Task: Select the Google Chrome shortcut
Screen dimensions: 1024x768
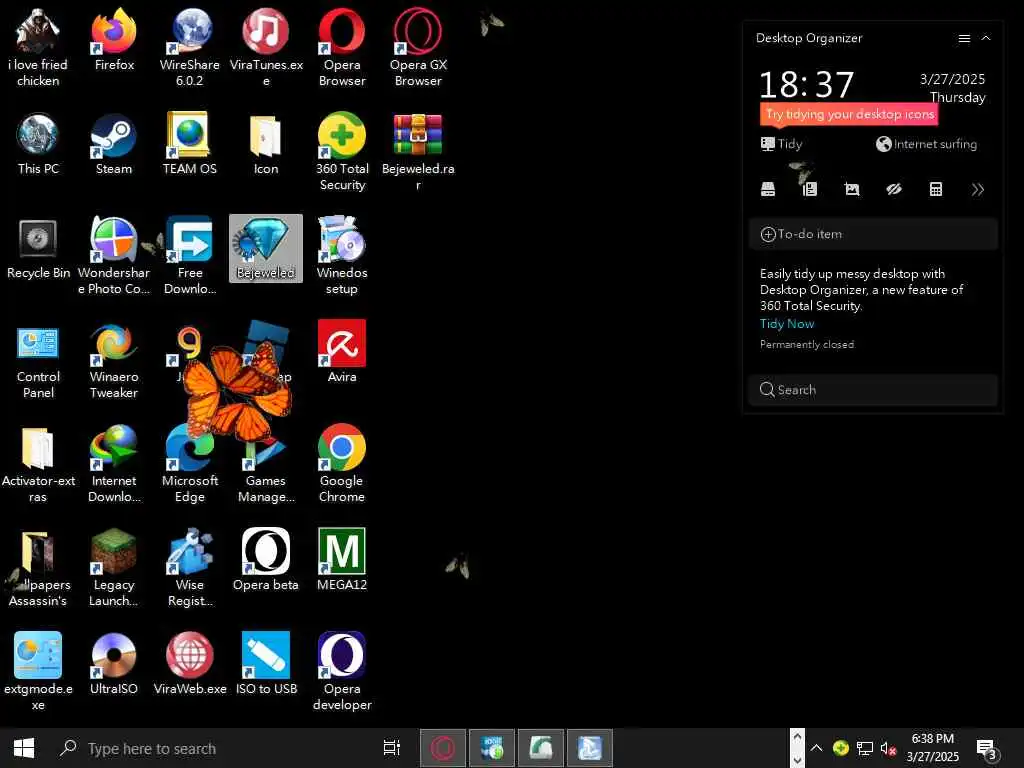Action: (x=342, y=464)
